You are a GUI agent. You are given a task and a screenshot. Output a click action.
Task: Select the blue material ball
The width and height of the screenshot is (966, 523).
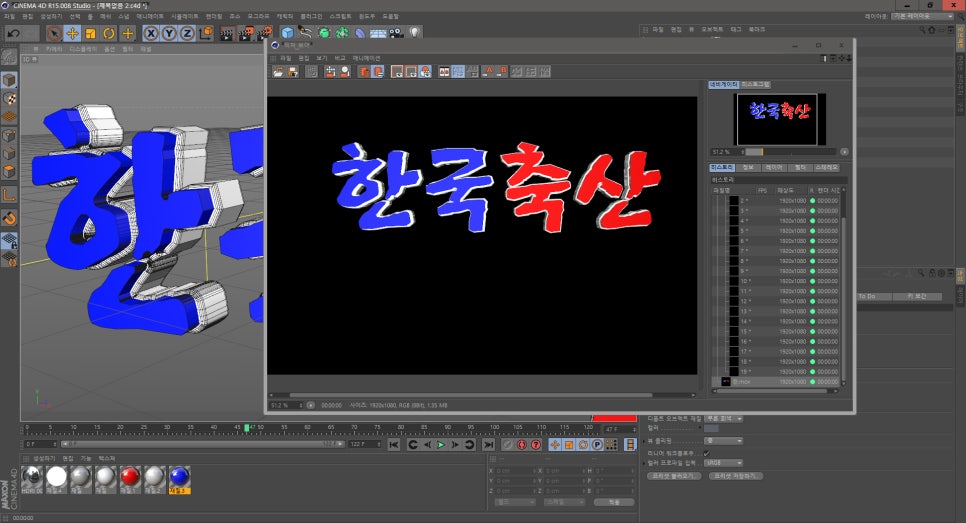click(x=179, y=477)
